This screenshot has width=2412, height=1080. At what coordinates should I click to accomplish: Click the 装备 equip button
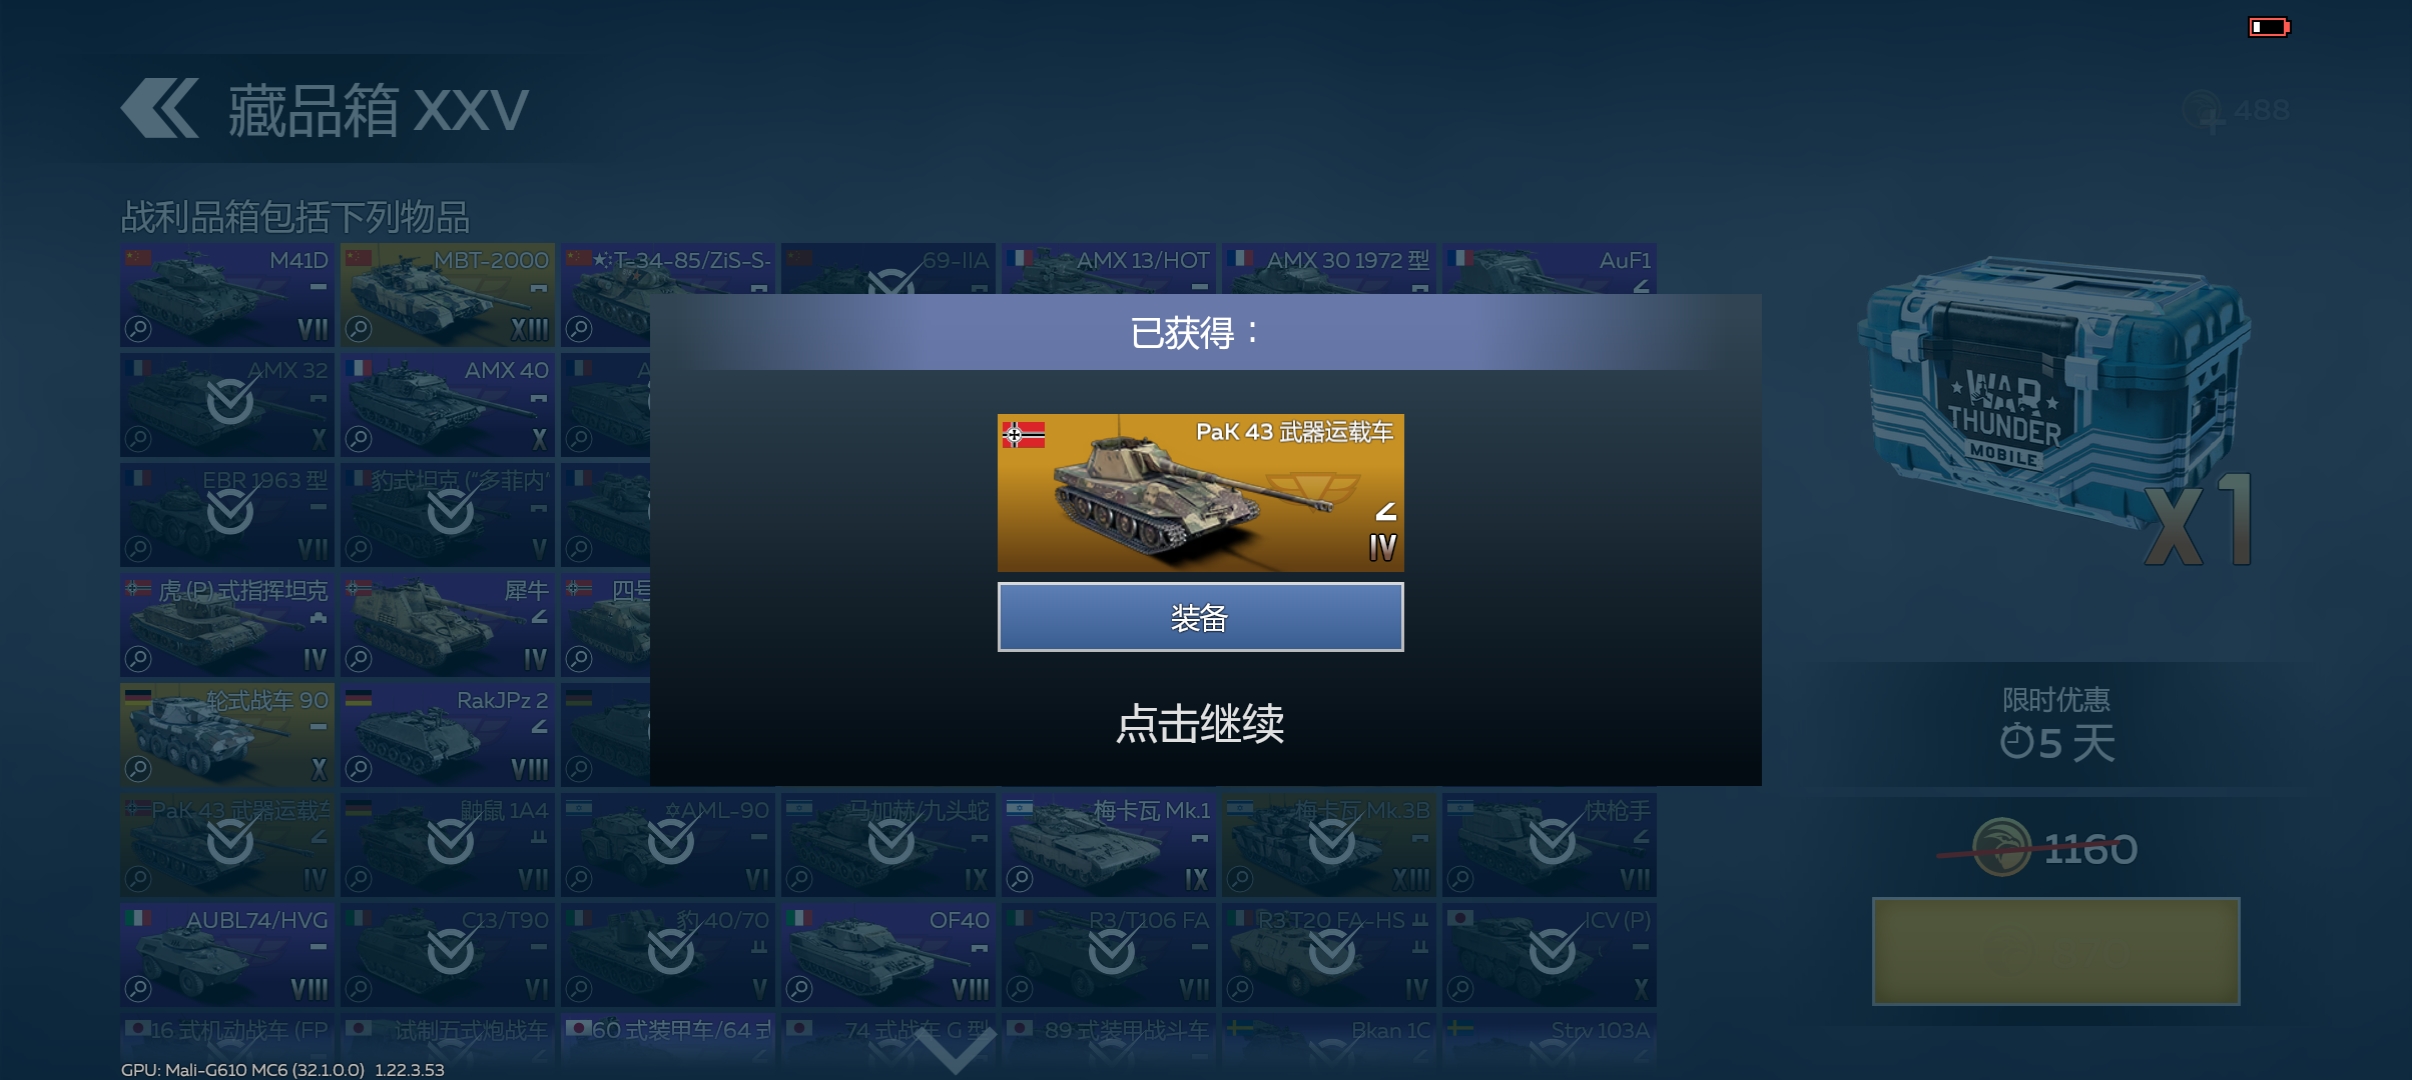pos(1200,617)
